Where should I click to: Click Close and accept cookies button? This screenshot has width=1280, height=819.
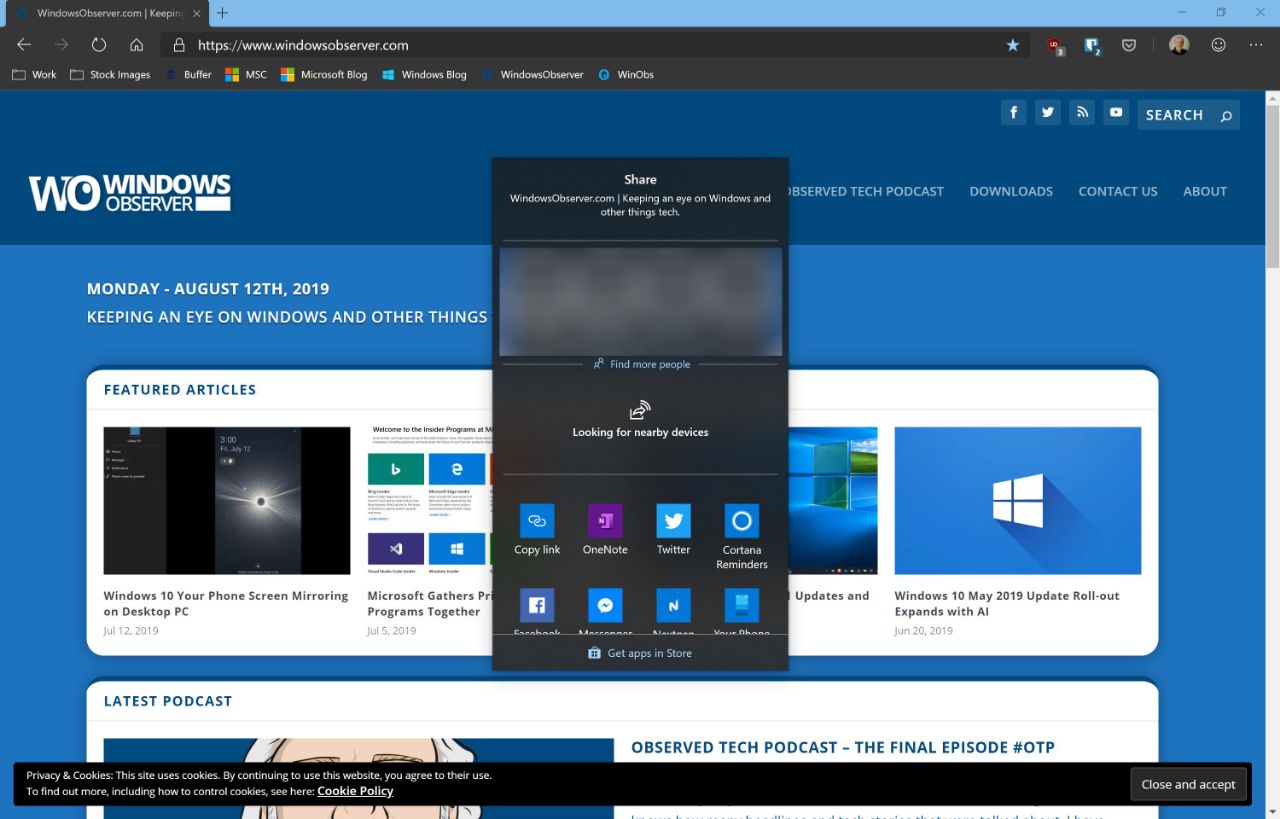pos(1189,784)
